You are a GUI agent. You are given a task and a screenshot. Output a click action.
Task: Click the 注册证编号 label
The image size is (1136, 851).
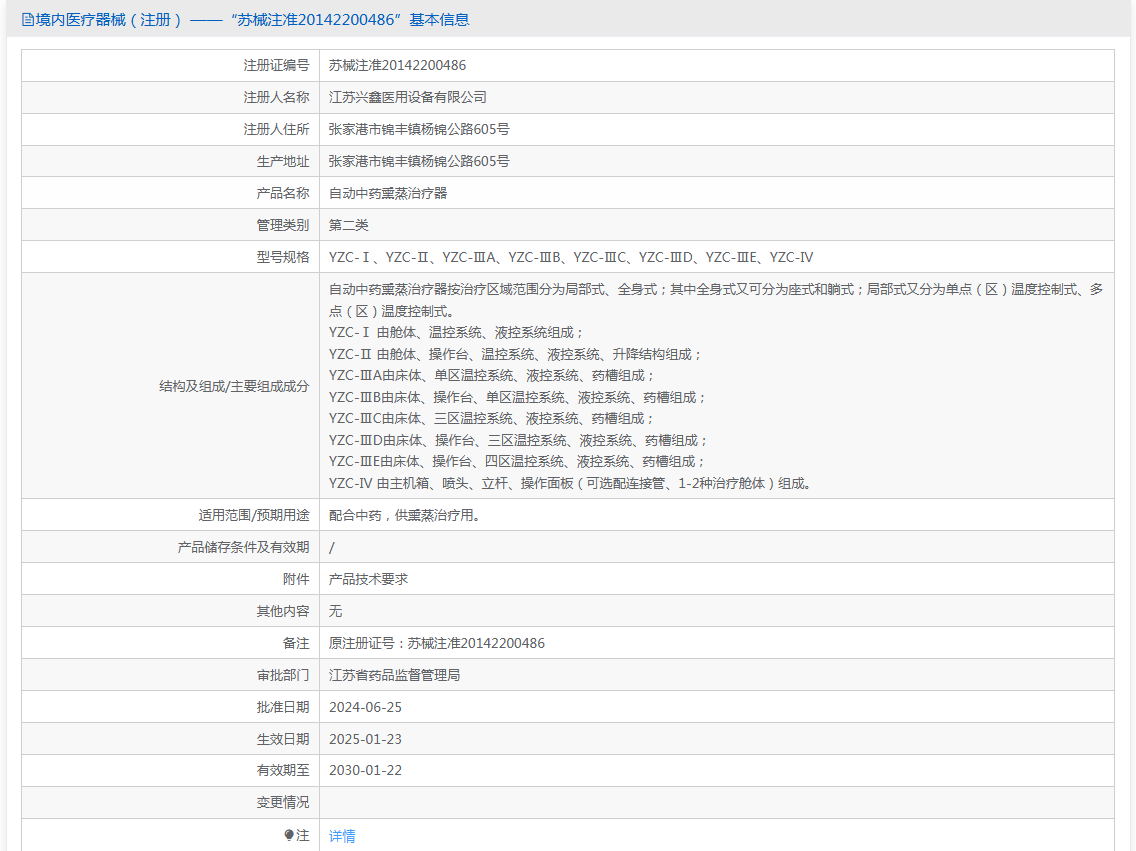[x=276, y=65]
